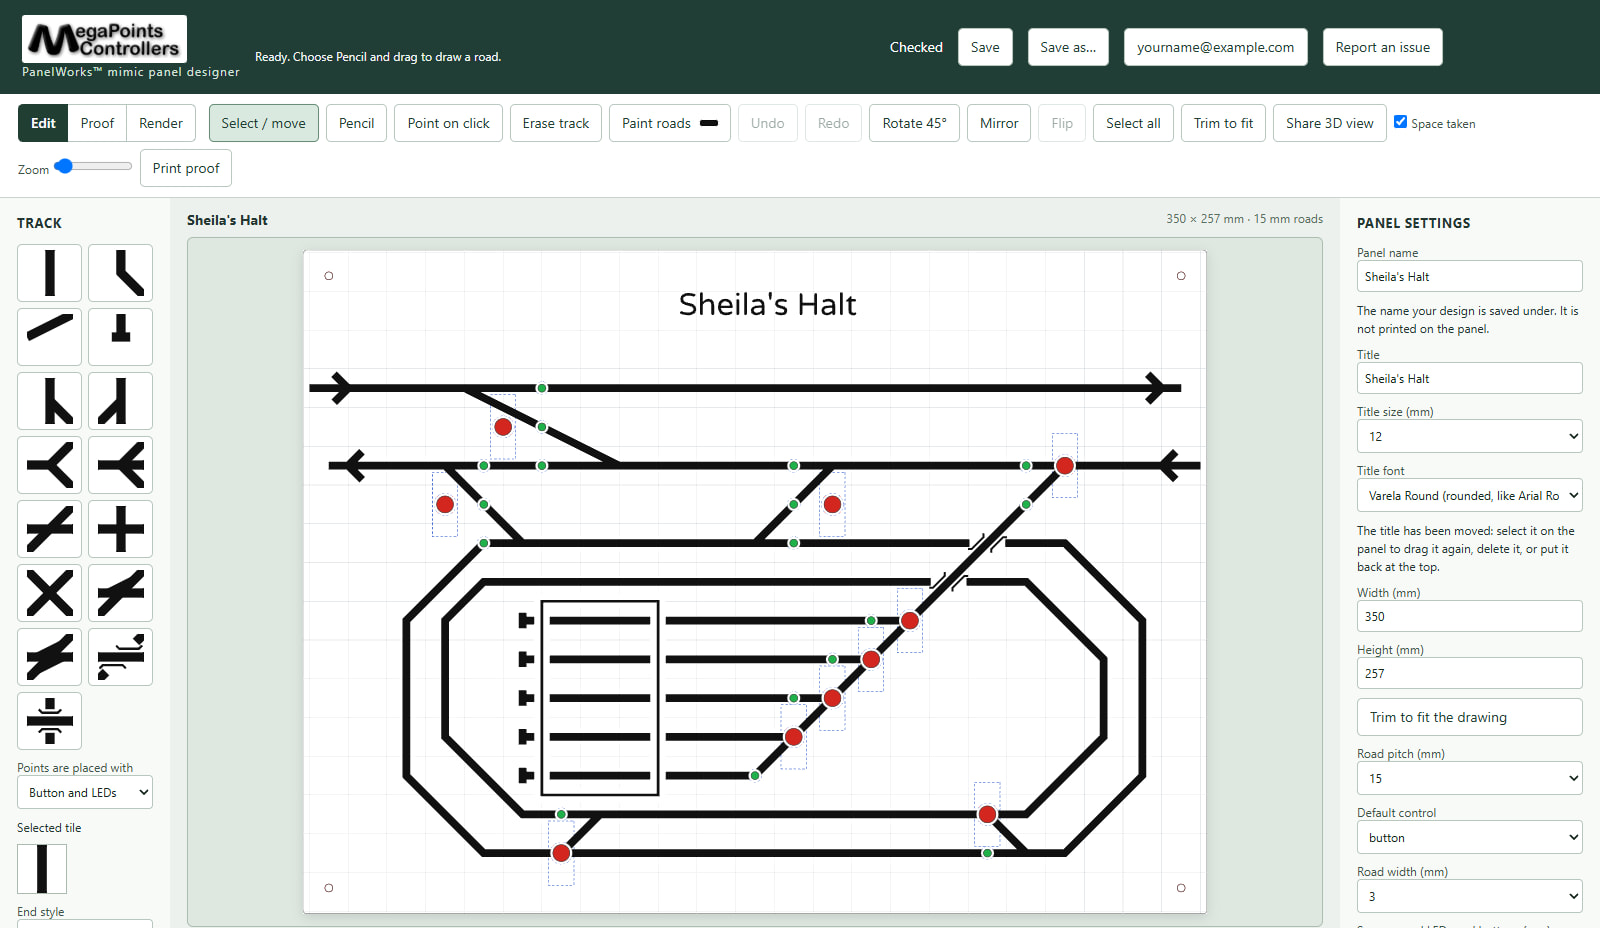Click the MegaPoints Controllers logo

[x=104, y=40]
